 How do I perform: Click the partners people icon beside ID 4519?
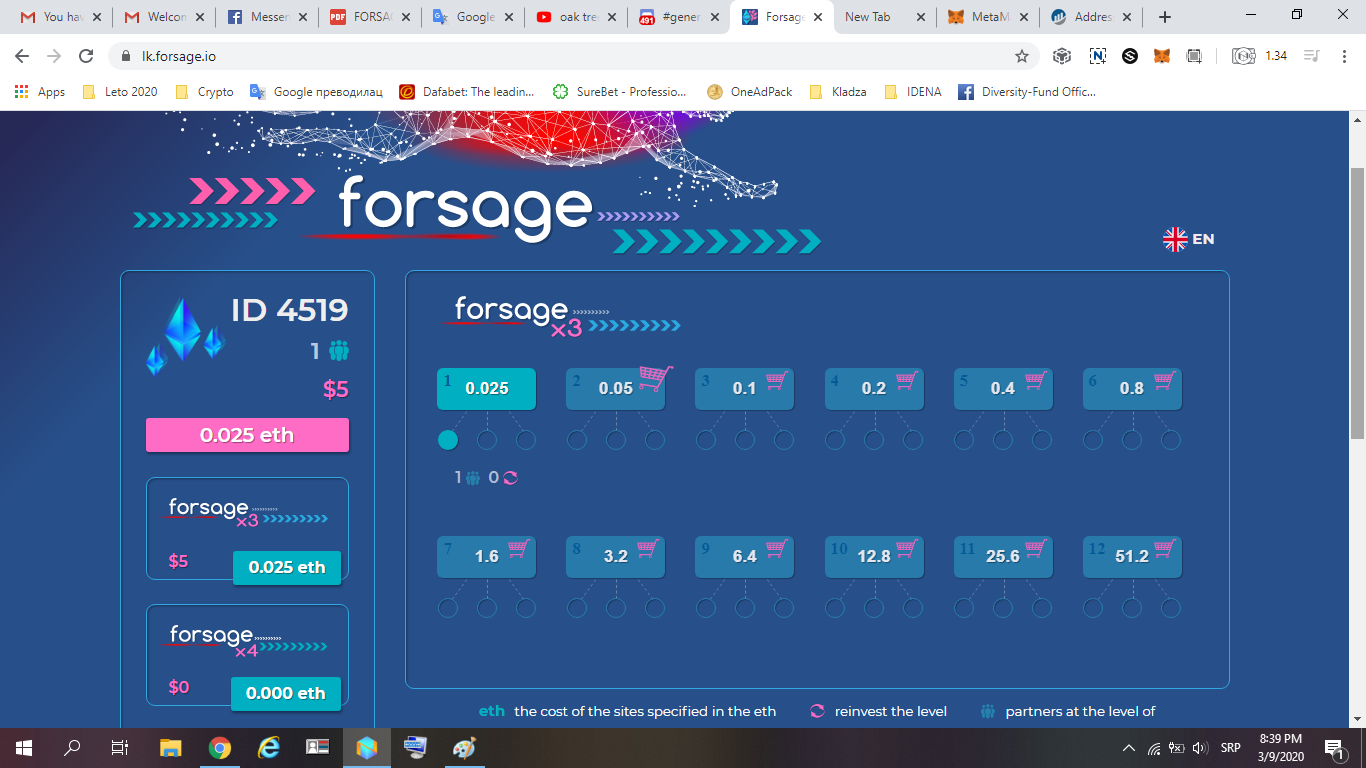[x=339, y=351]
